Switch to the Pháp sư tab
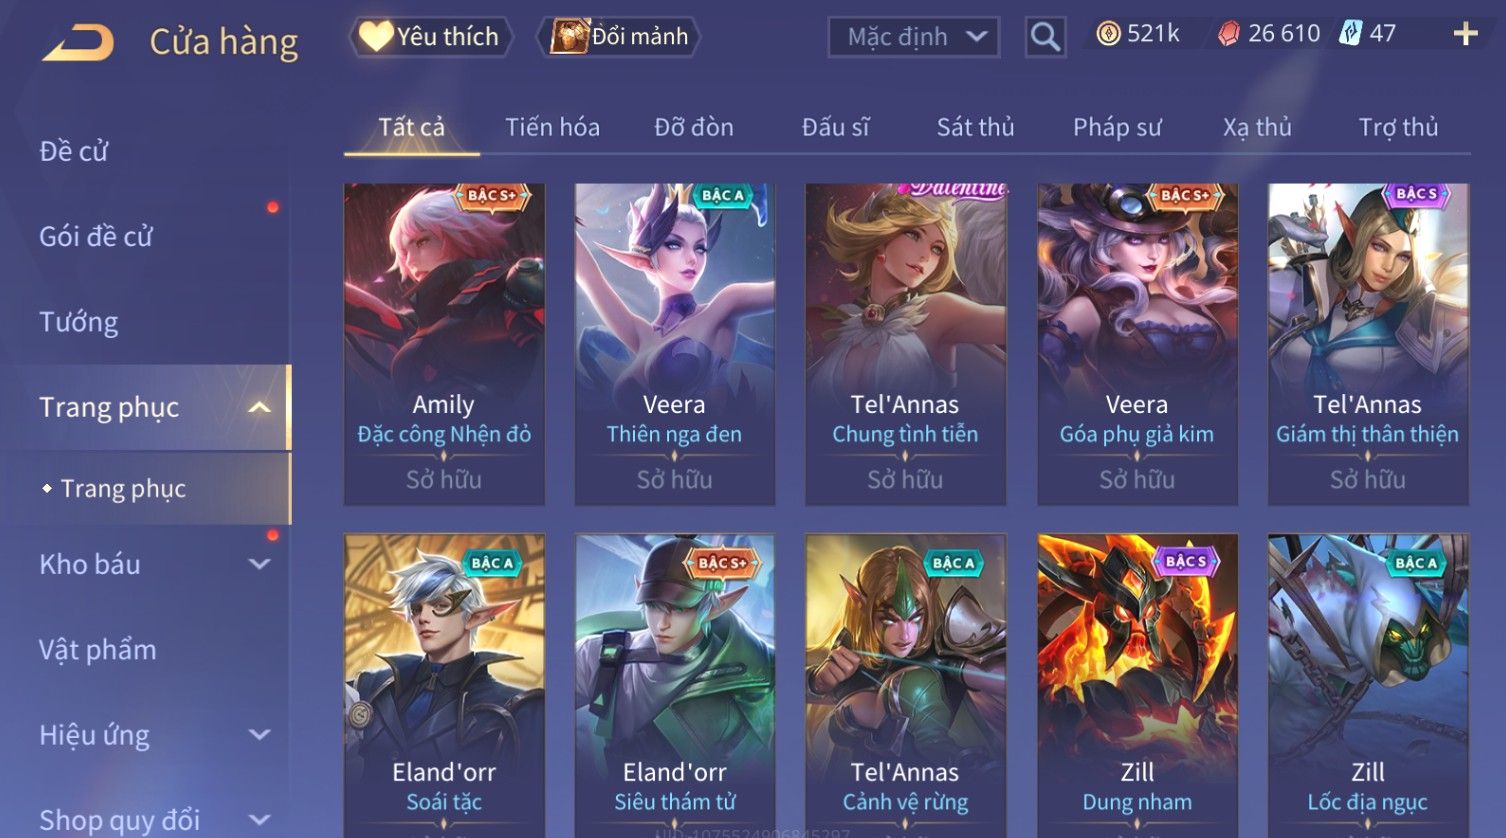 [1117, 127]
